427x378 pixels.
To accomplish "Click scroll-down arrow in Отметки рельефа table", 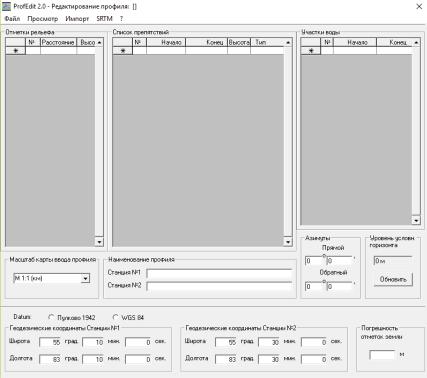I will click(99, 242).
